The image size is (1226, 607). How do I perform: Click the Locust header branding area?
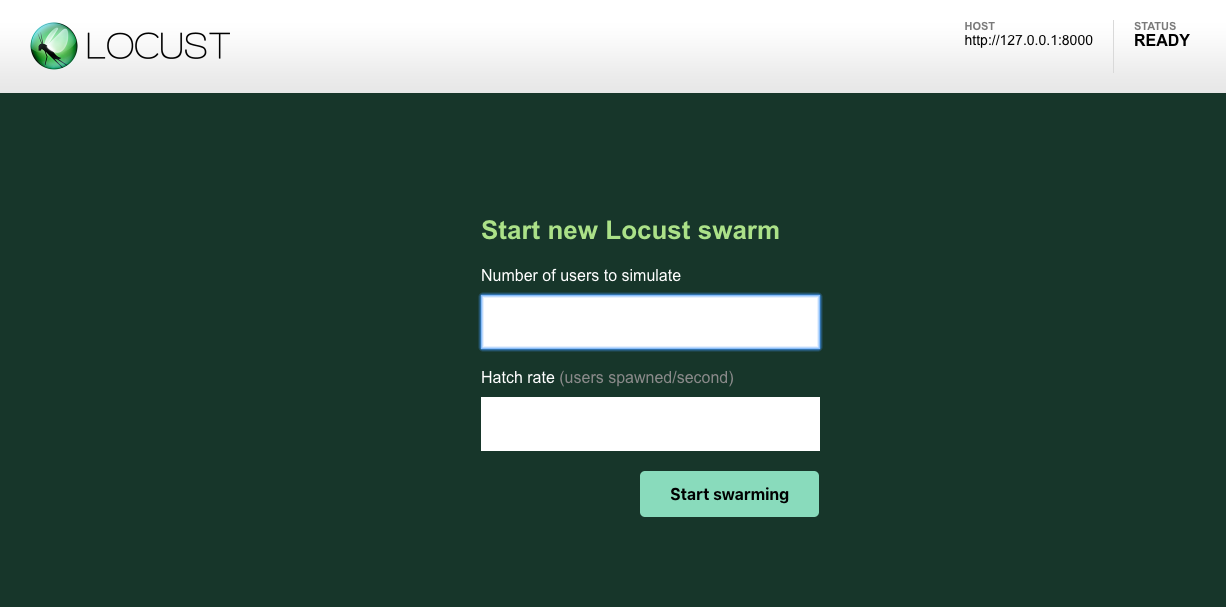[x=128, y=45]
